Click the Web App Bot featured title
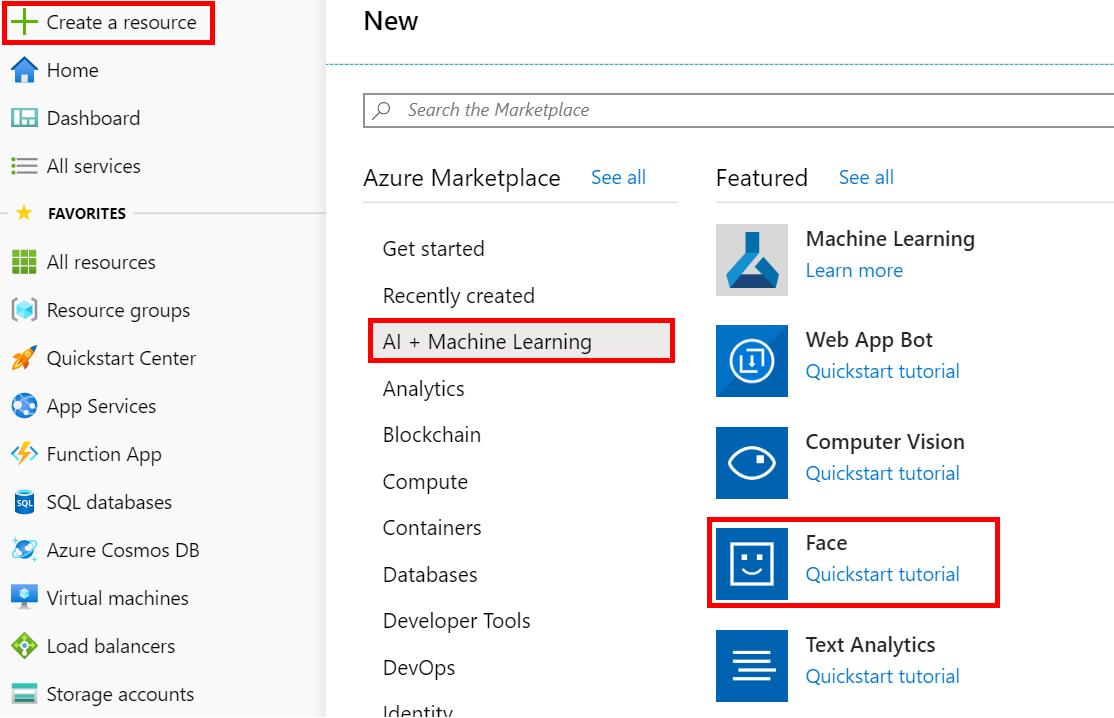This screenshot has width=1114, height=718. coord(869,340)
